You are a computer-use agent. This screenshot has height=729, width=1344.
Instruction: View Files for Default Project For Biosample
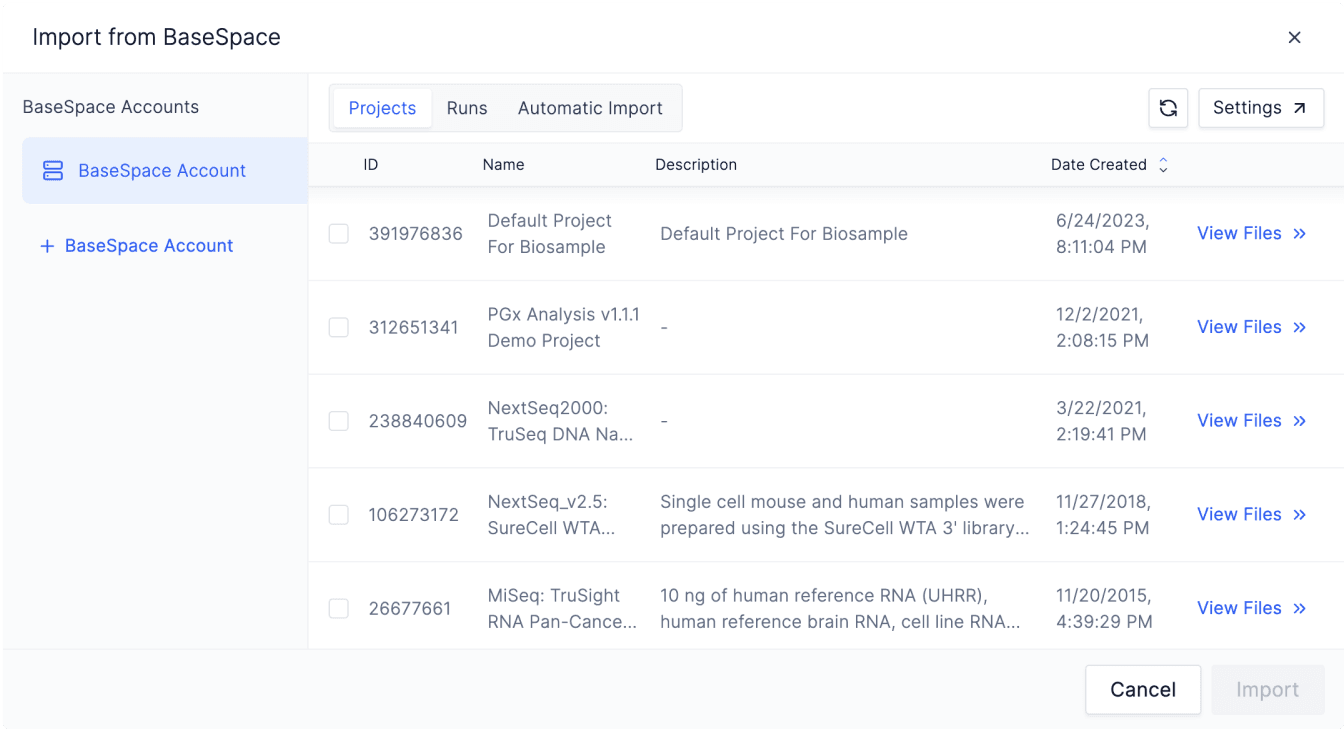pyautogui.click(x=1252, y=234)
